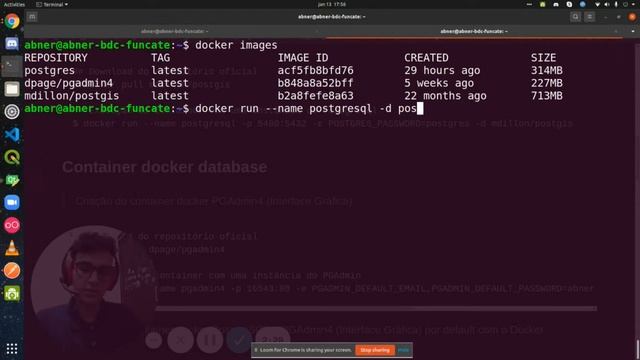Launch QGIS from the dock

point(12,157)
